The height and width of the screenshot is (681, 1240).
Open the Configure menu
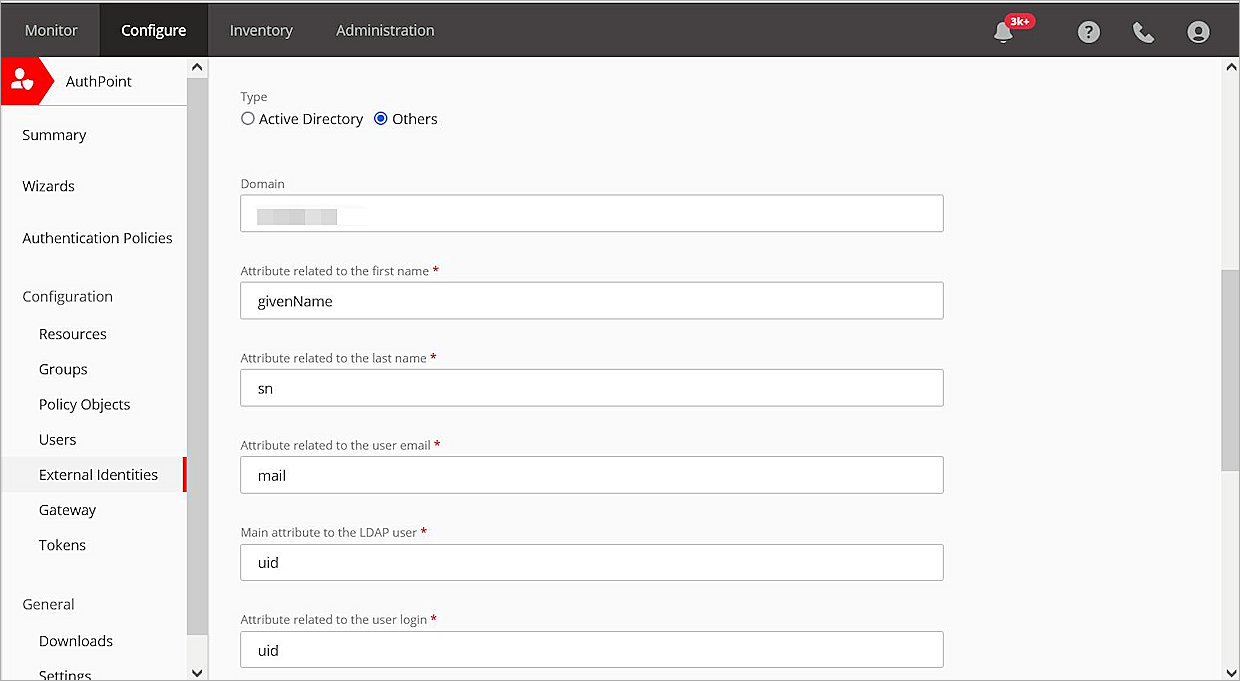(153, 30)
